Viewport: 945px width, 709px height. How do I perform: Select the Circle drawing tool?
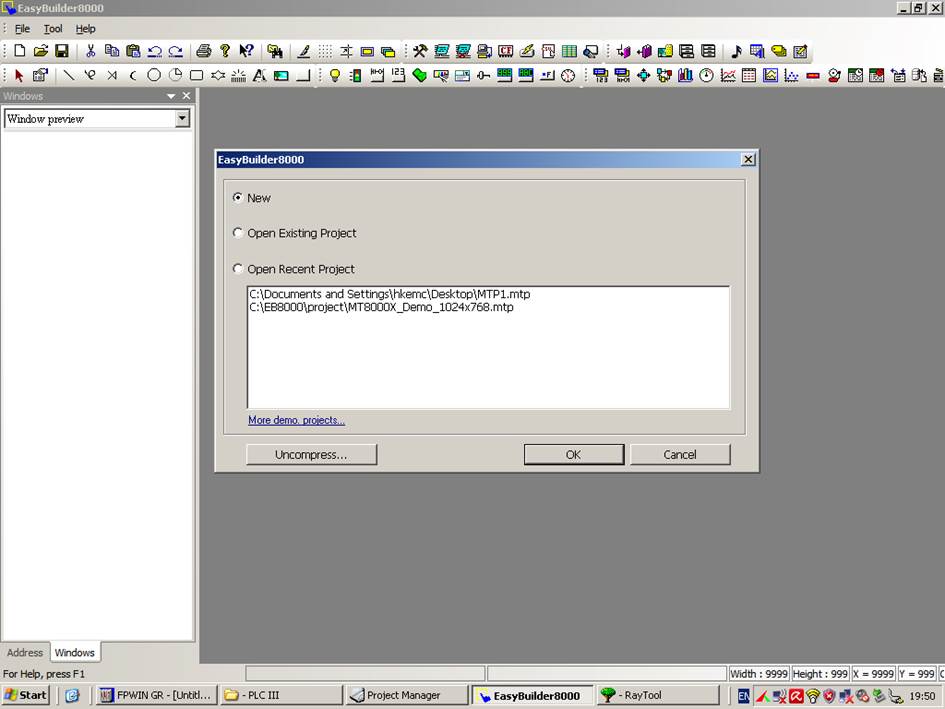coord(153,75)
